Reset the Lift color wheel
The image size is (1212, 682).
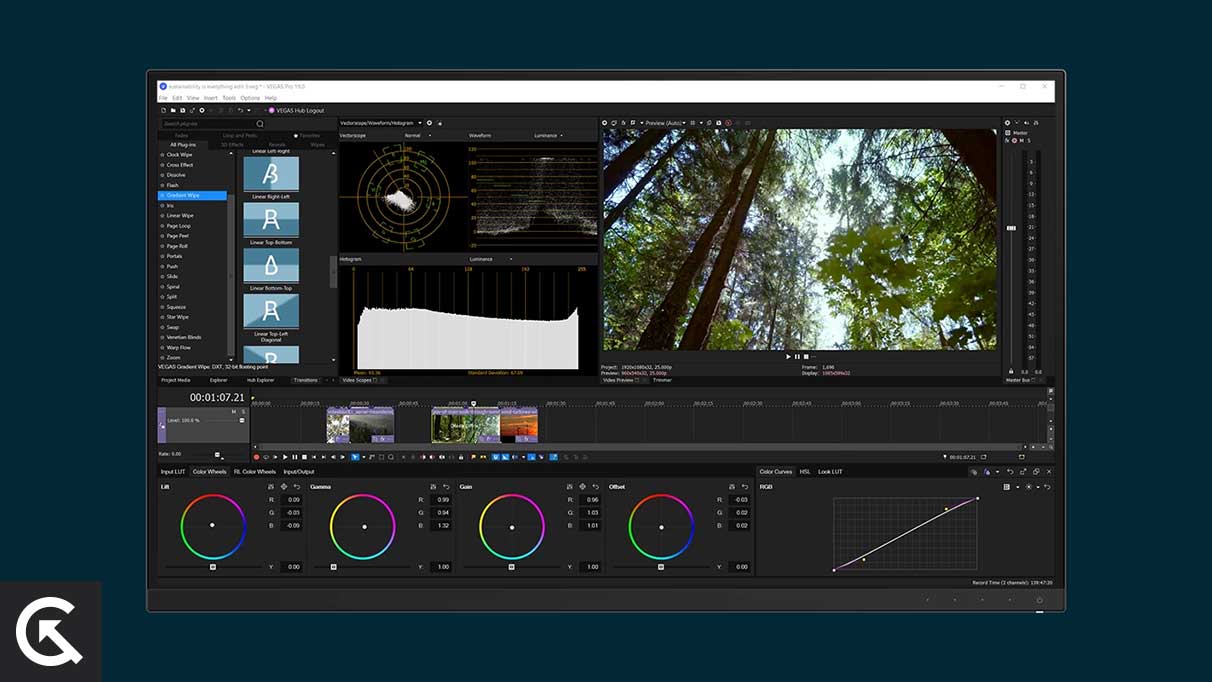(x=297, y=487)
